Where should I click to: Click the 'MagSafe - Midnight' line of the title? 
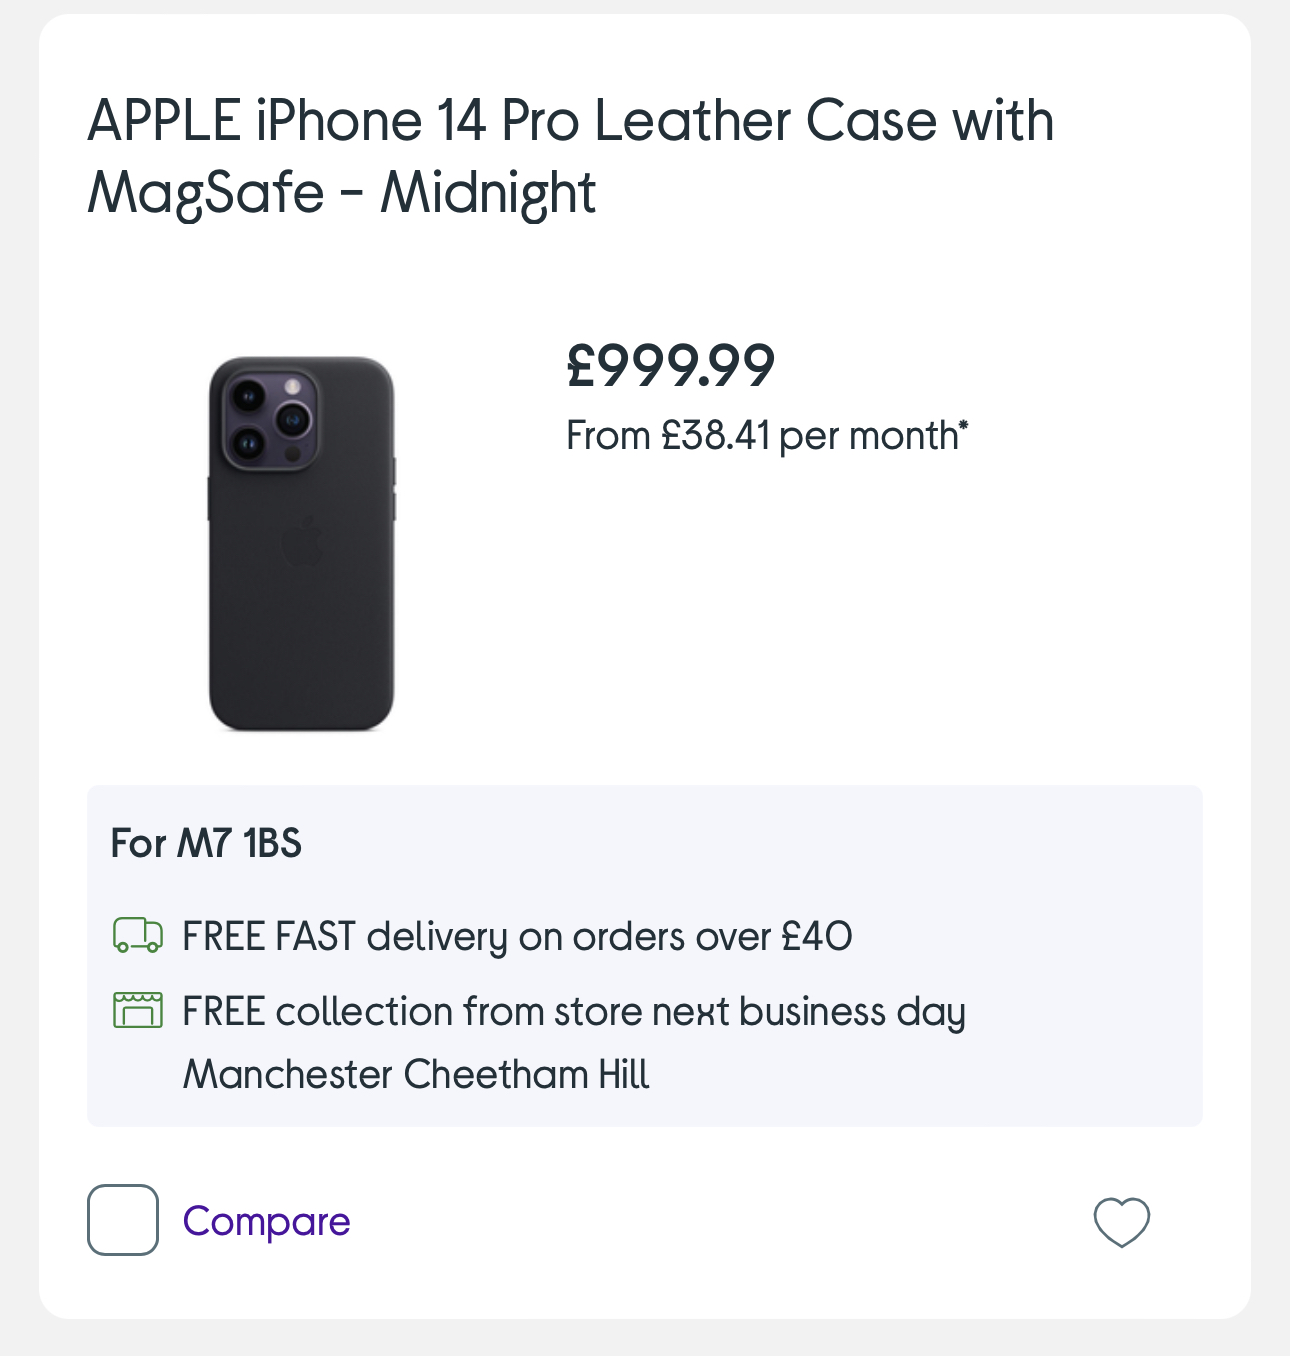(x=342, y=192)
